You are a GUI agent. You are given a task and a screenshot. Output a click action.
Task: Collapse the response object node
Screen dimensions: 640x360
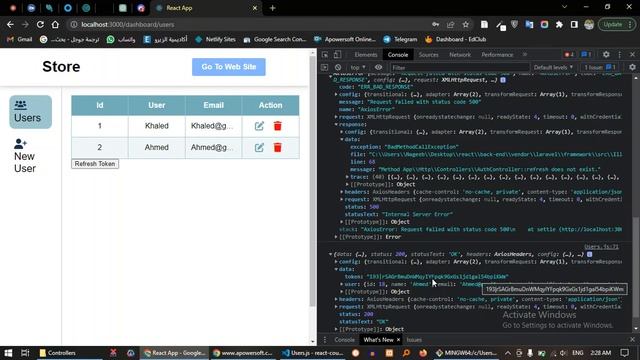[x=336, y=124]
